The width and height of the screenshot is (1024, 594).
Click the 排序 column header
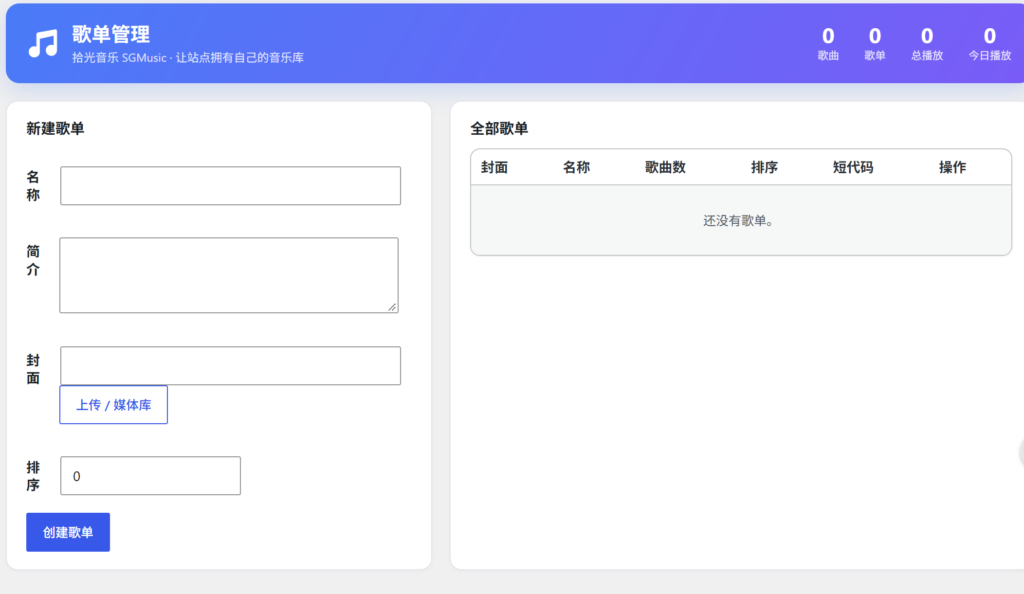[764, 167]
